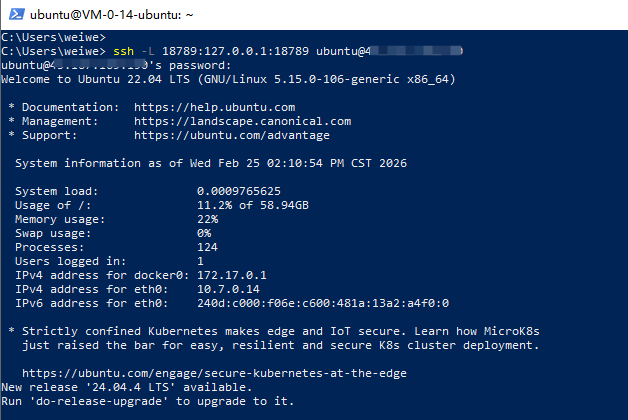Image resolution: width=628 pixels, height=420 pixels.
Task: Click the terminal icon in the title bar
Action: click(16, 14)
